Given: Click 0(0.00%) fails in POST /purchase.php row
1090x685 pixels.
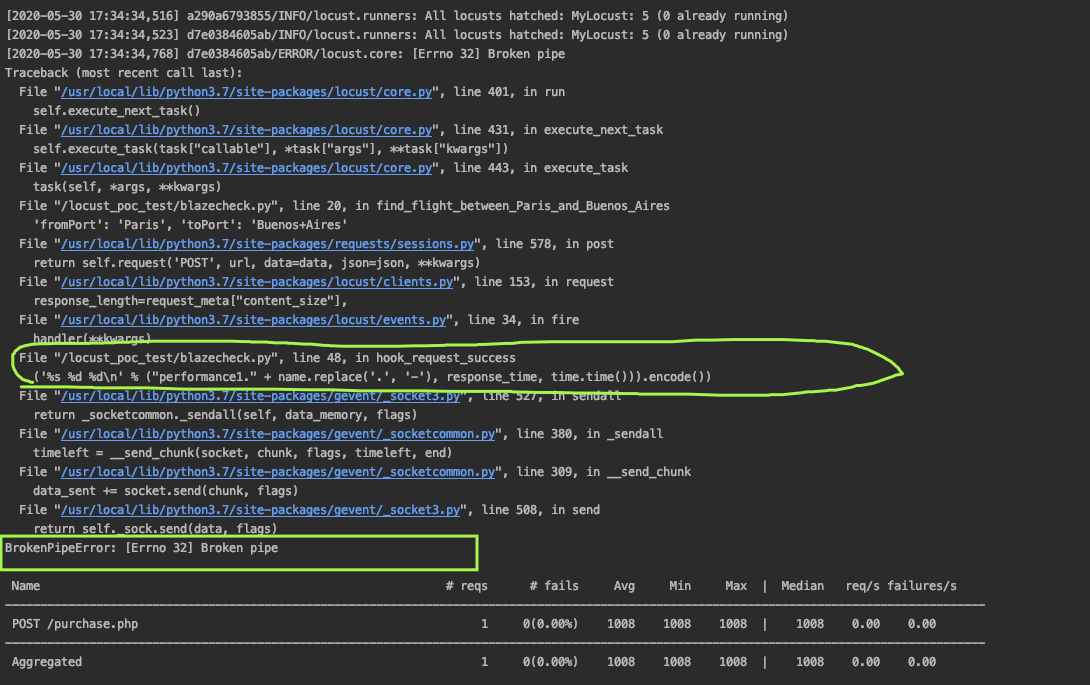Looking at the screenshot, I should 551,624.
